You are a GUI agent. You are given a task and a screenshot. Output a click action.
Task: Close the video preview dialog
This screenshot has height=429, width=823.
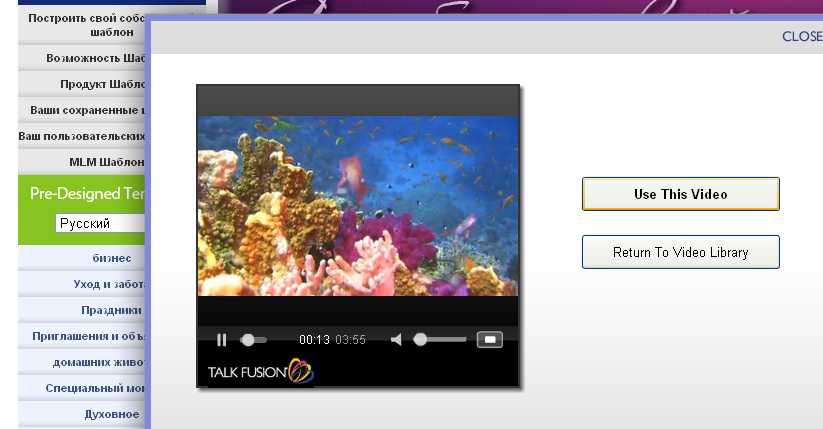(x=802, y=36)
